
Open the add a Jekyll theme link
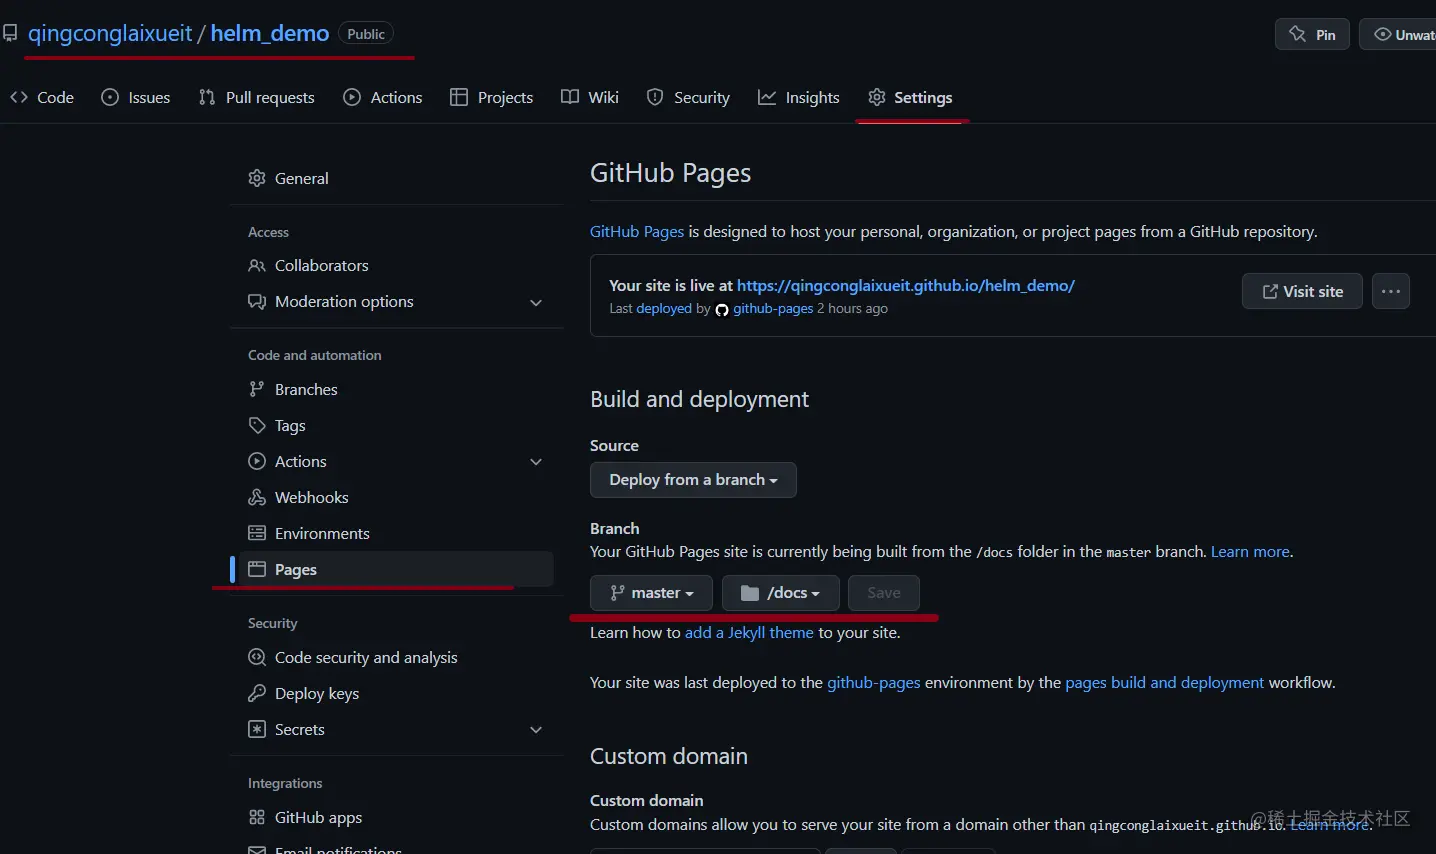click(749, 632)
